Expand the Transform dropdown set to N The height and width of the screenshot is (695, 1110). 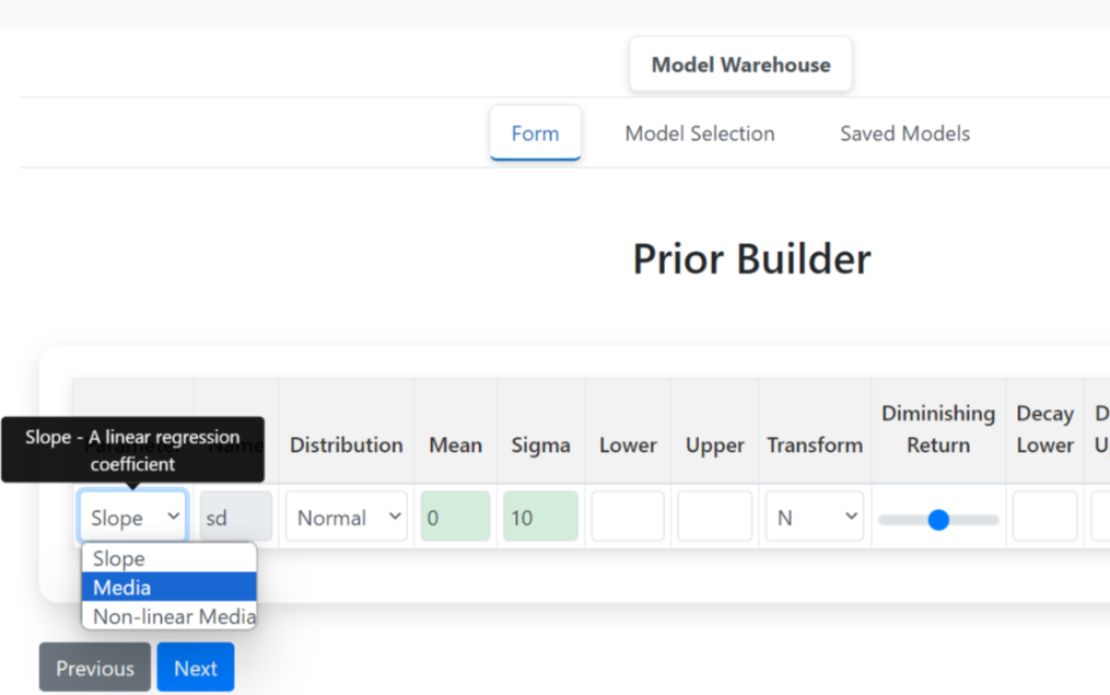(814, 517)
